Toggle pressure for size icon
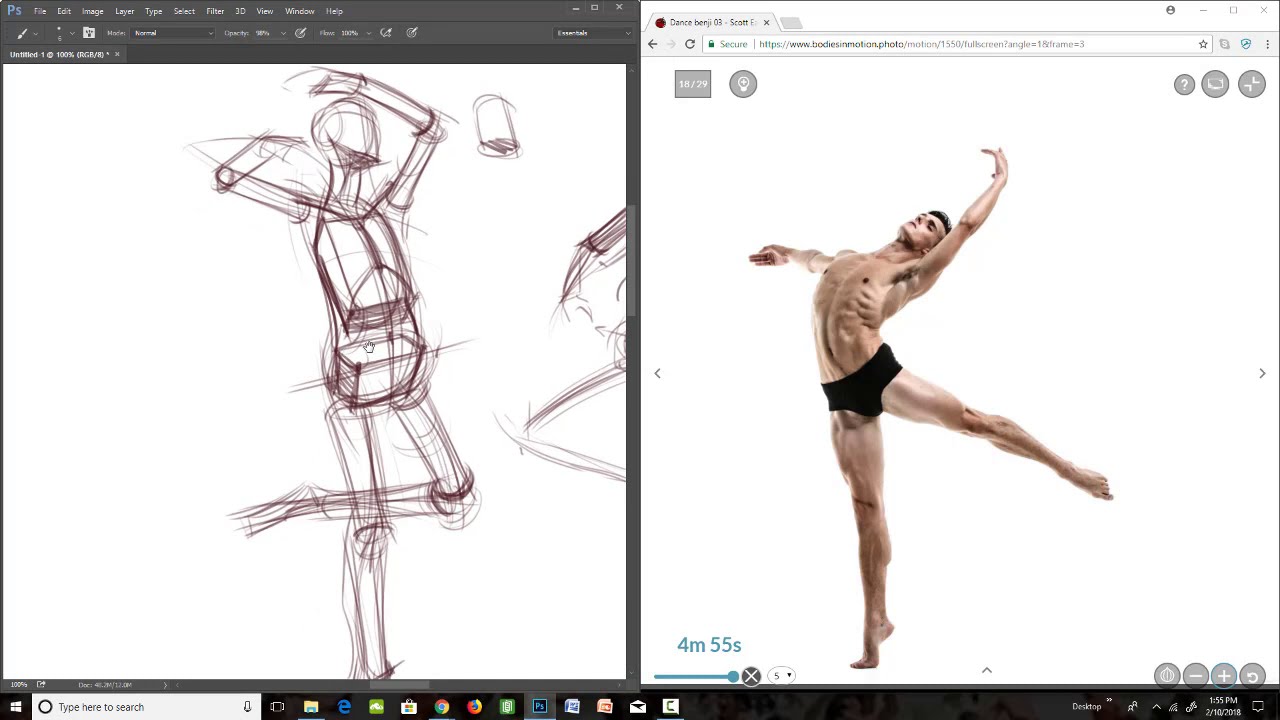1280x720 pixels. point(412,33)
